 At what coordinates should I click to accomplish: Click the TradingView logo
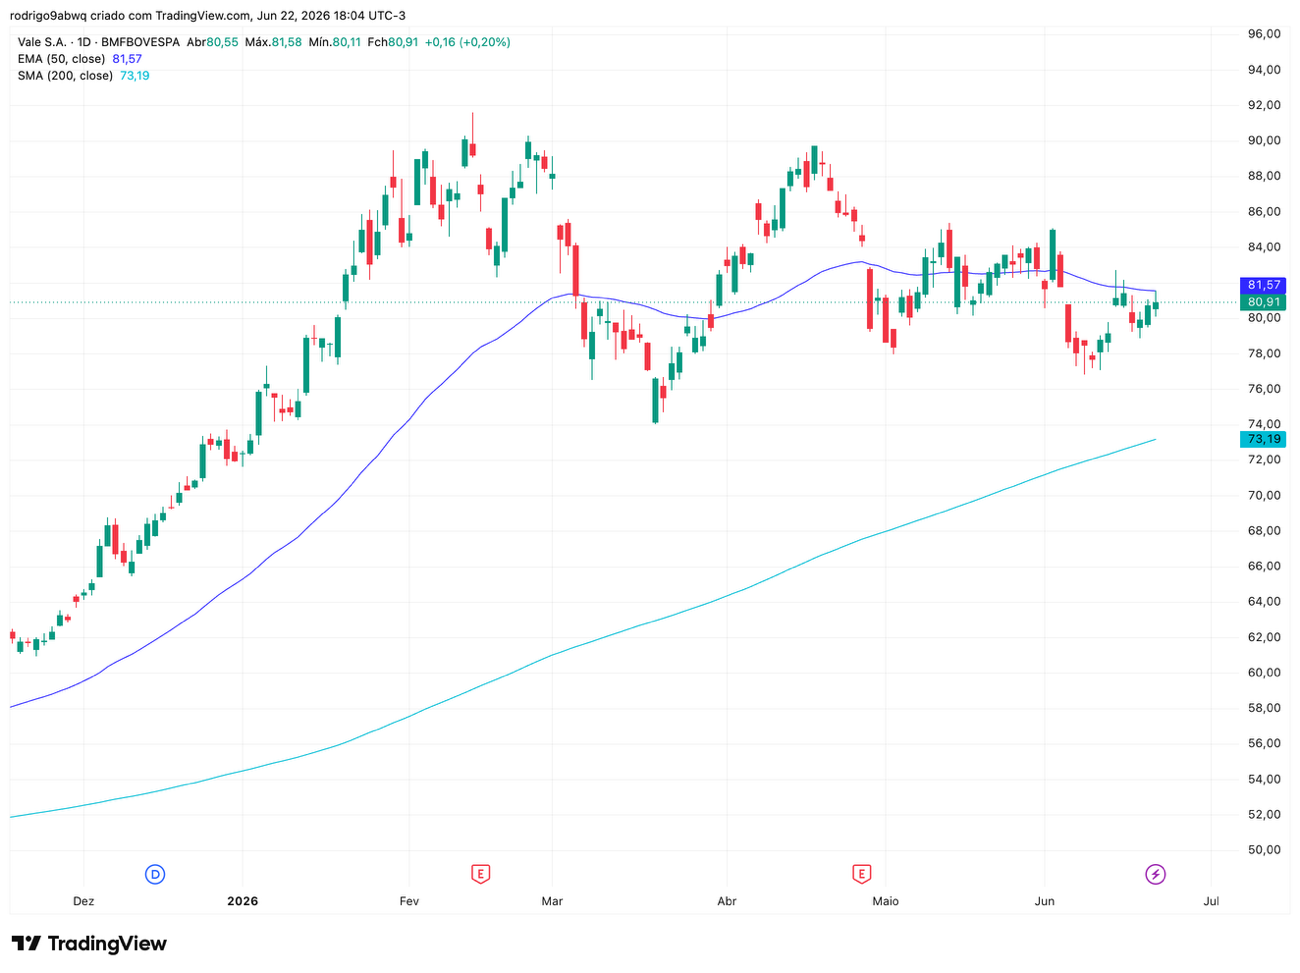[x=89, y=943]
